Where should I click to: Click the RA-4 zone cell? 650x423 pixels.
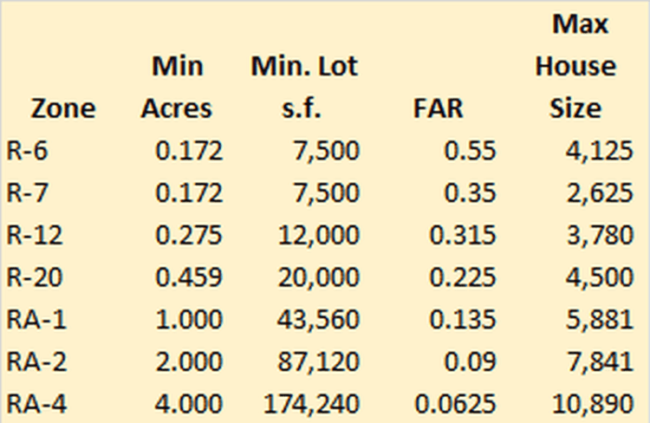click(36, 404)
